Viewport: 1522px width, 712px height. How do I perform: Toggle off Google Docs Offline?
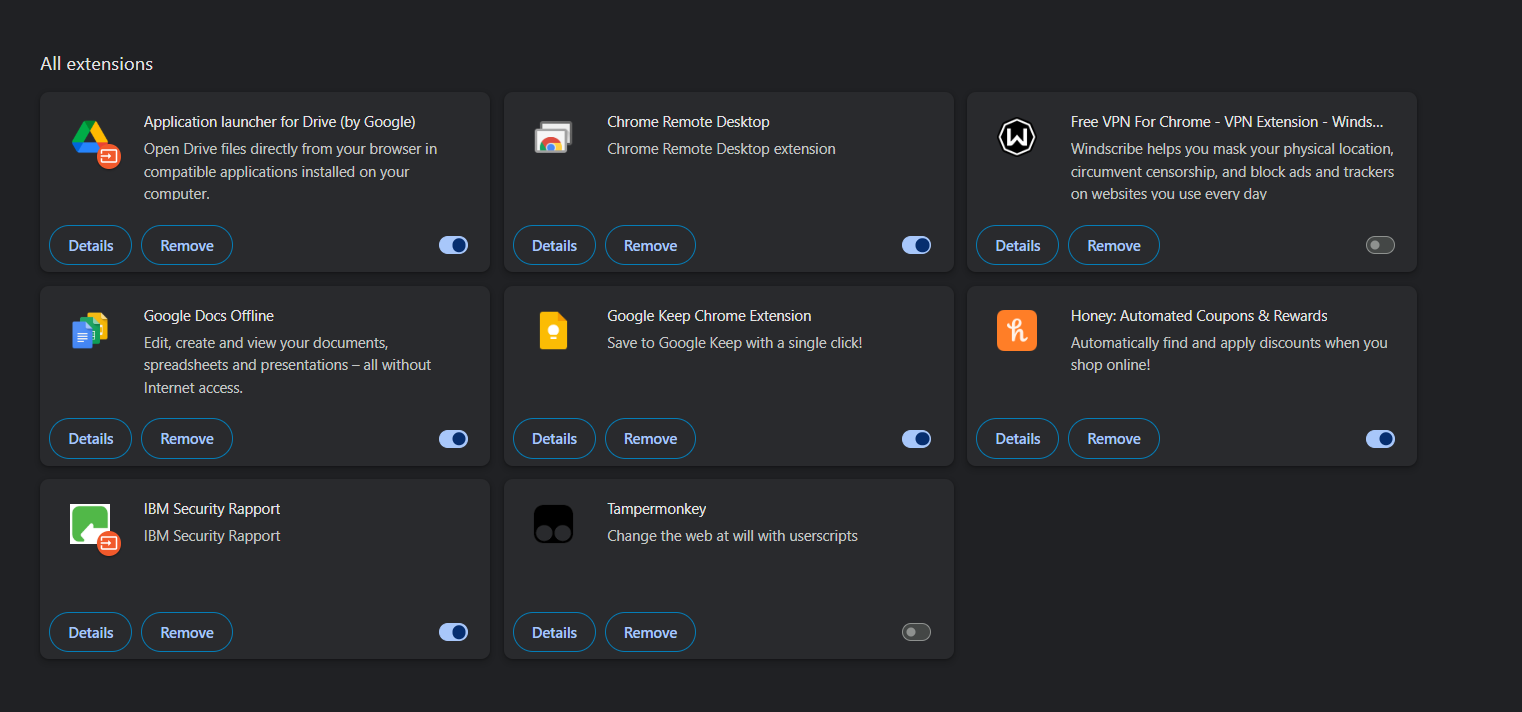click(x=454, y=438)
